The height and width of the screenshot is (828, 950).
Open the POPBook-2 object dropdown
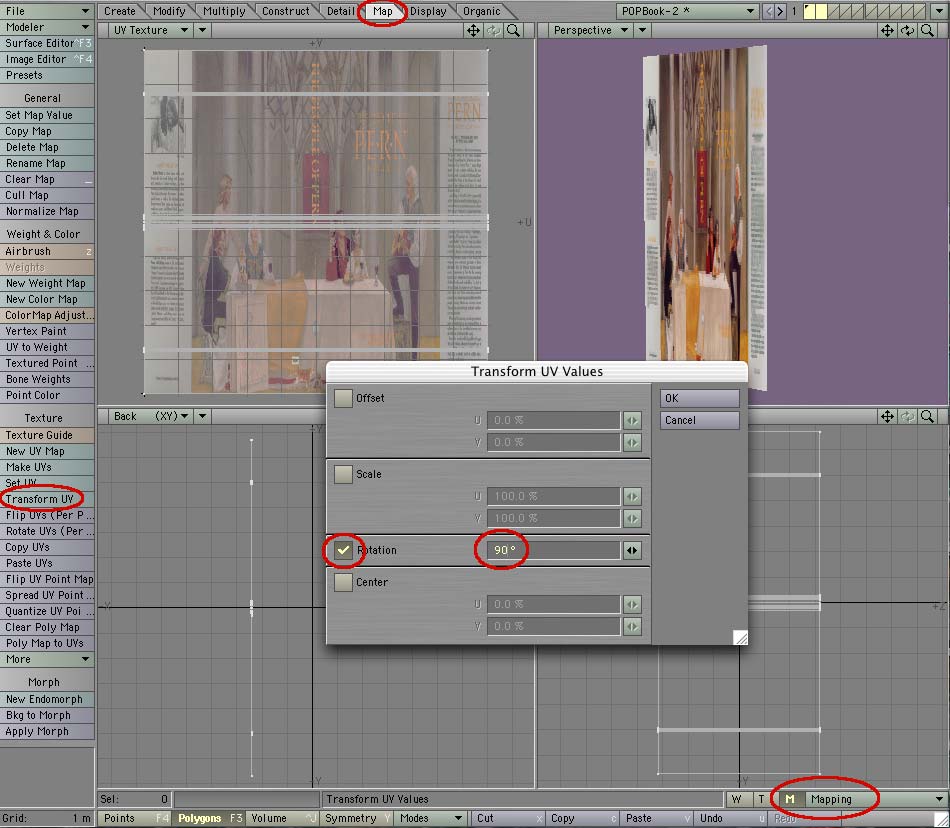tap(687, 11)
